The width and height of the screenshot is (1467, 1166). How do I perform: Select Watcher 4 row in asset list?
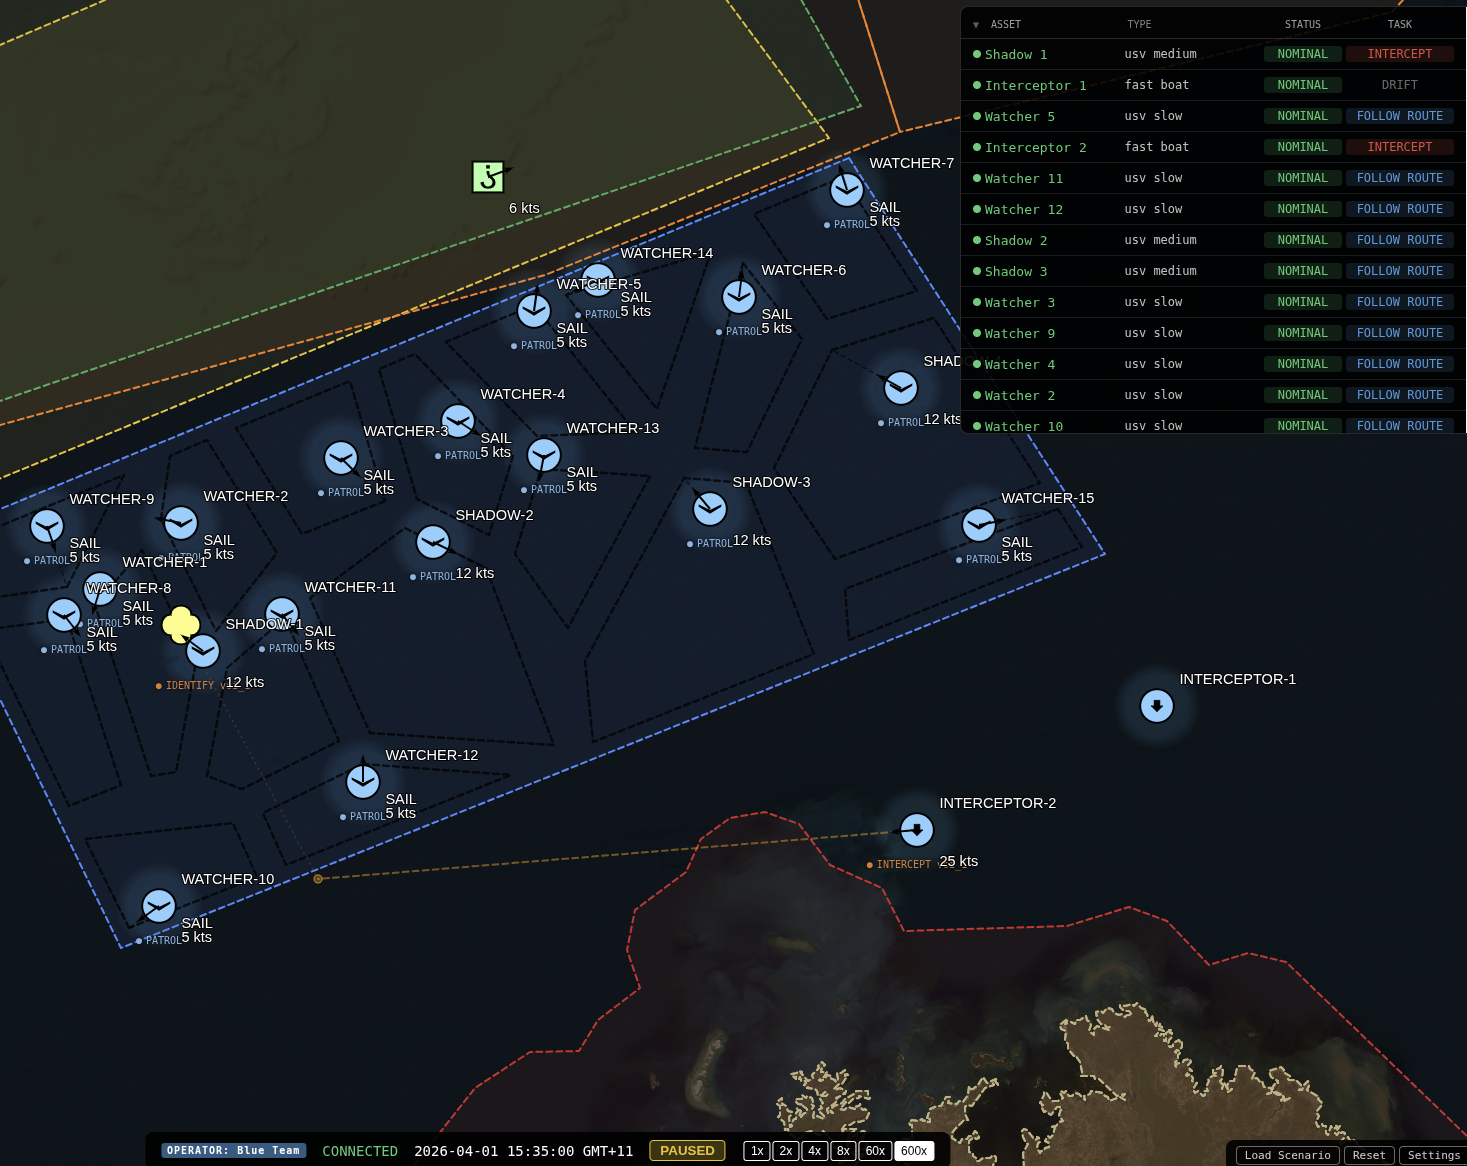(x=1213, y=364)
